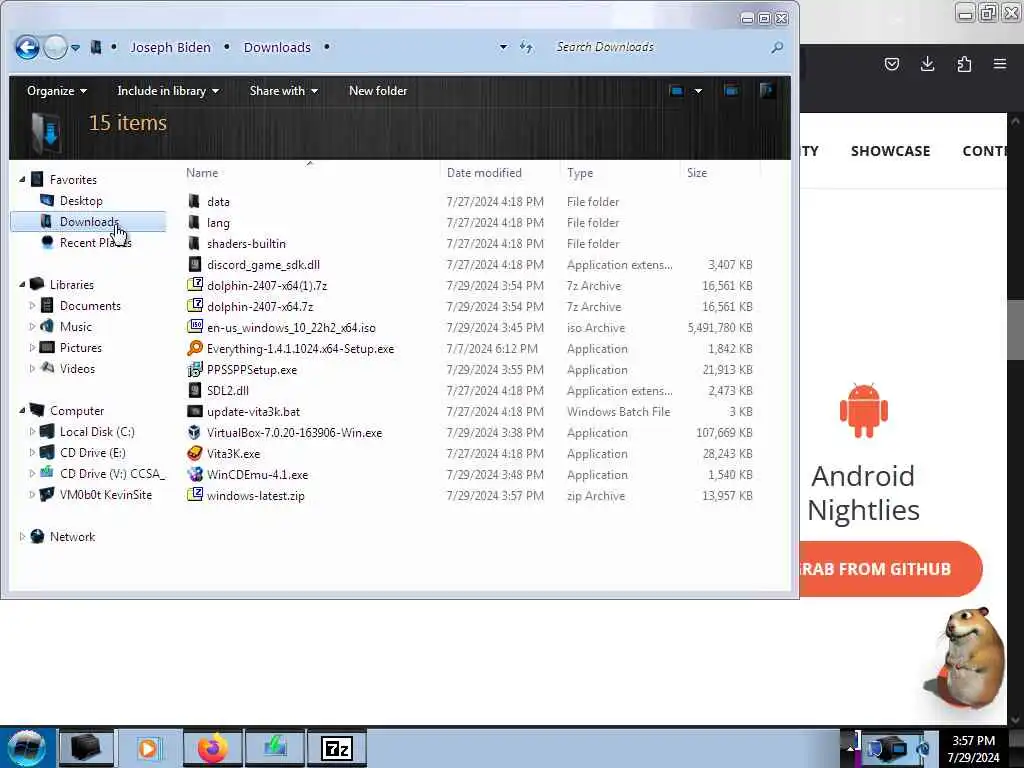Open Include in library menu
Screen dimensions: 1024x768
coord(168,91)
